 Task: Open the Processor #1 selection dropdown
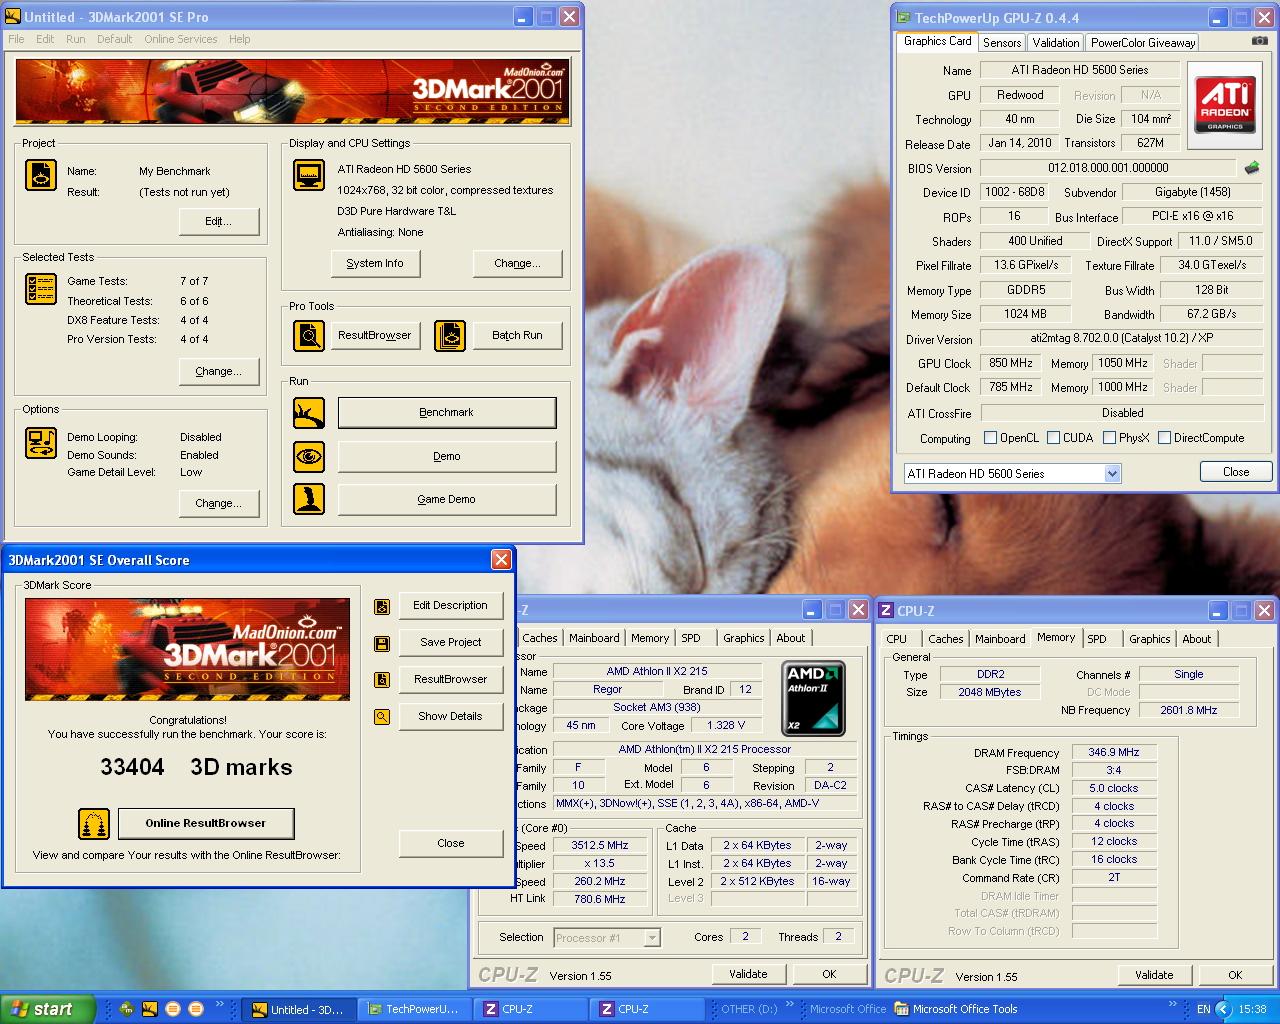651,938
